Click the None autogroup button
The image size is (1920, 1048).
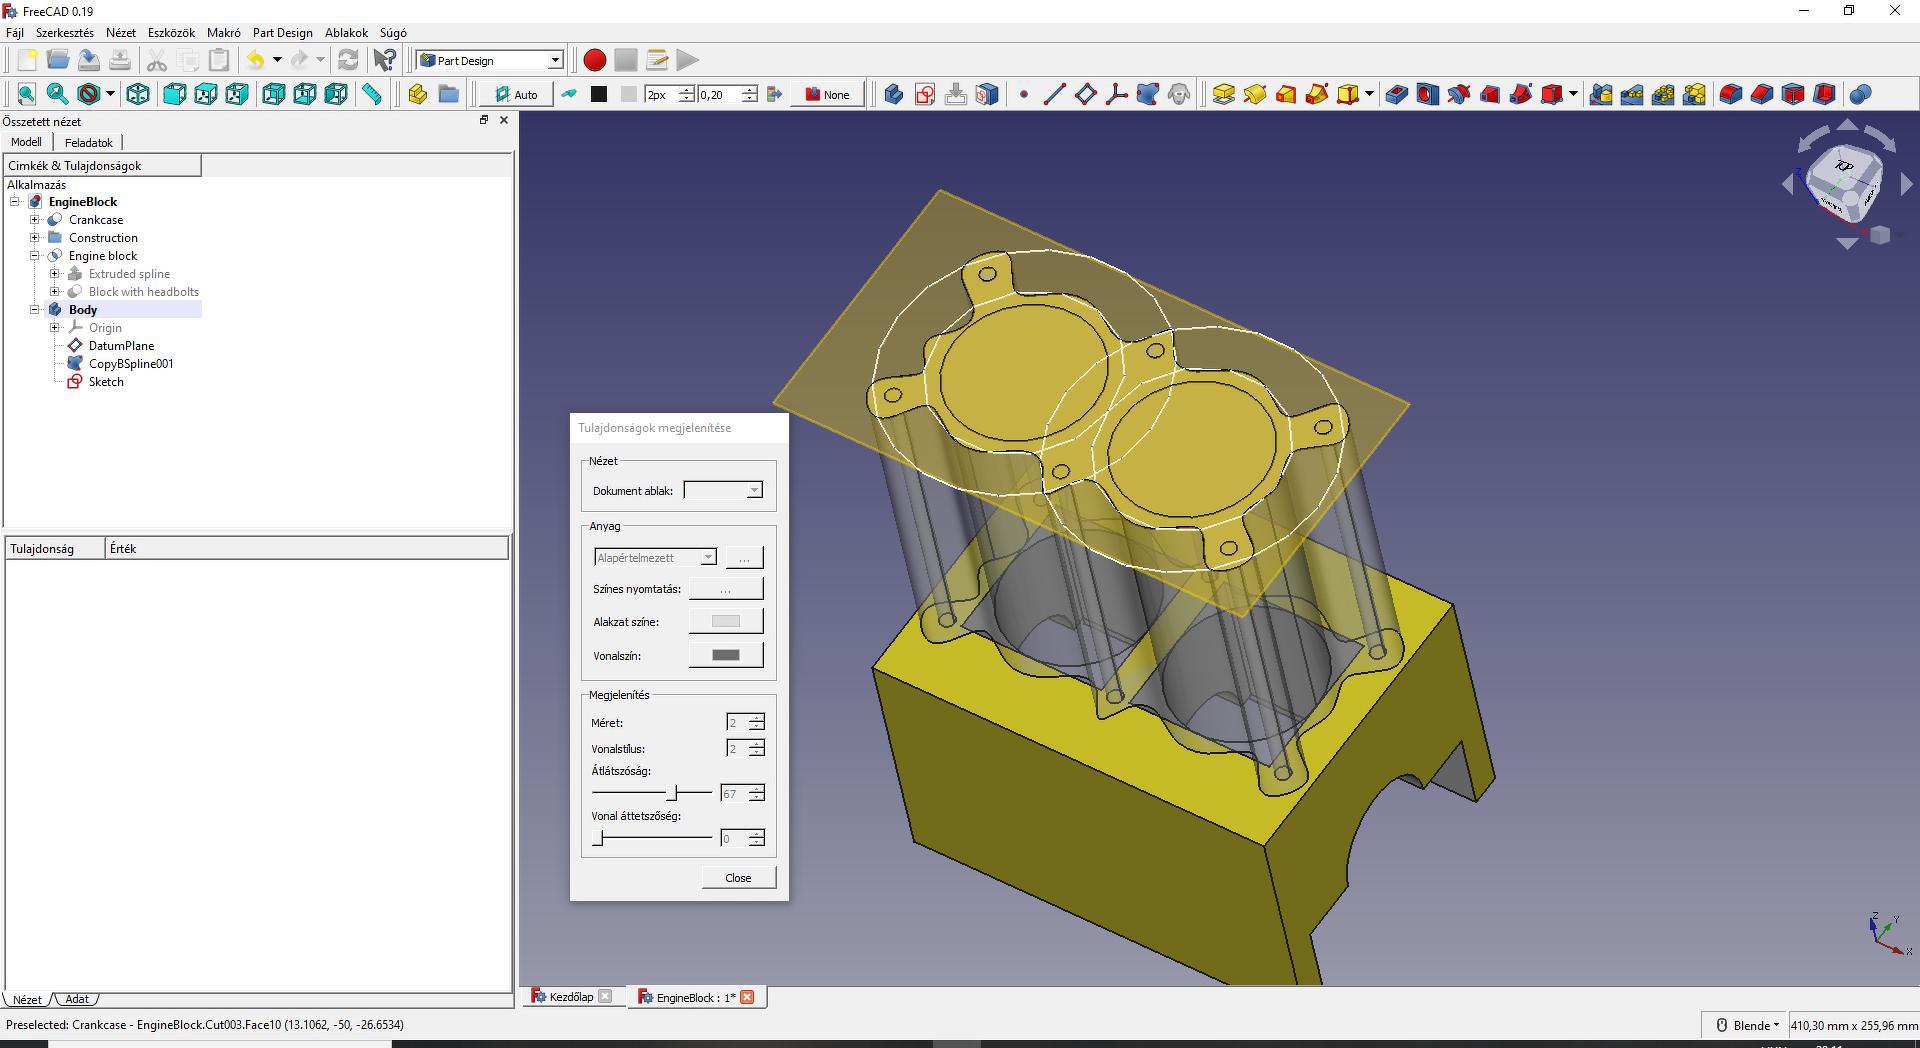point(827,94)
